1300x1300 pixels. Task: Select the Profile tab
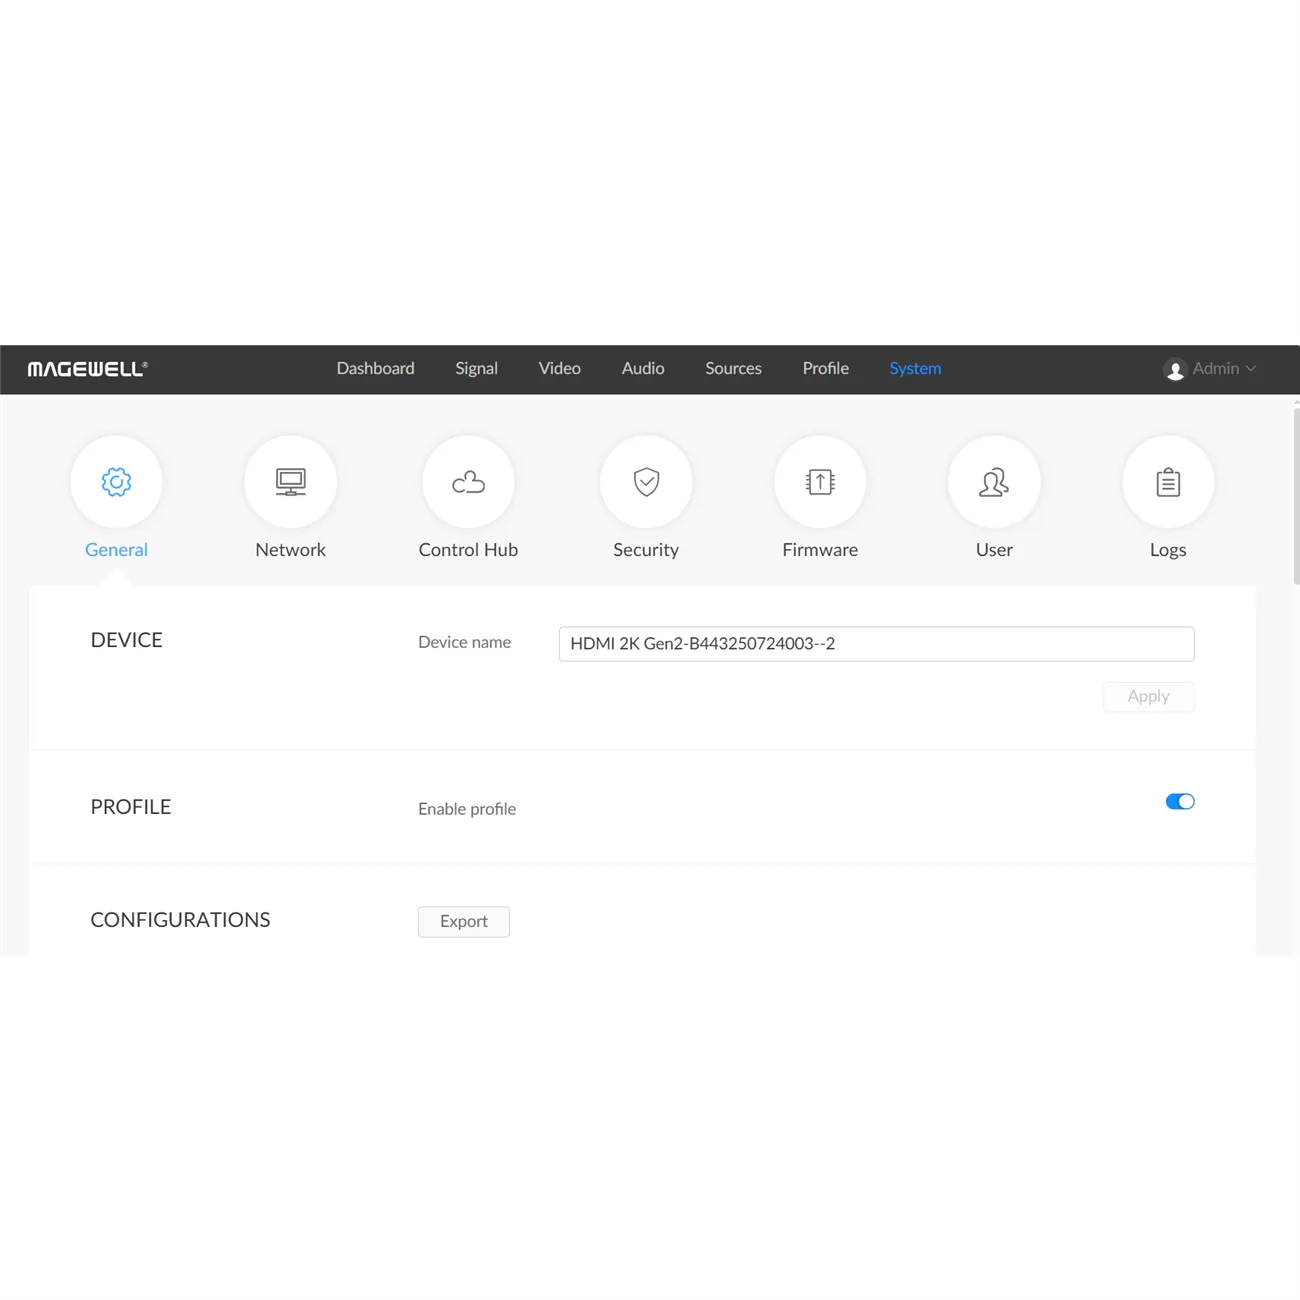[x=825, y=368]
